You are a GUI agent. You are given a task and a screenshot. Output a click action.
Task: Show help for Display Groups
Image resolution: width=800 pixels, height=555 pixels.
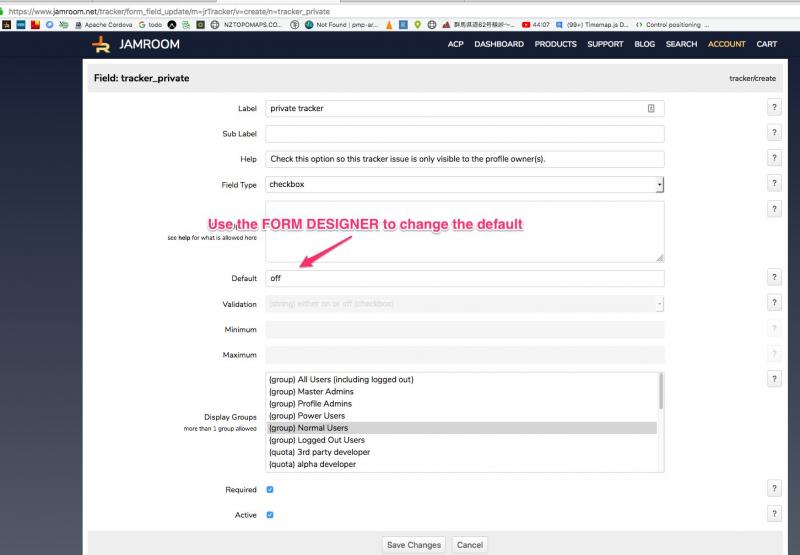(x=774, y=379)
